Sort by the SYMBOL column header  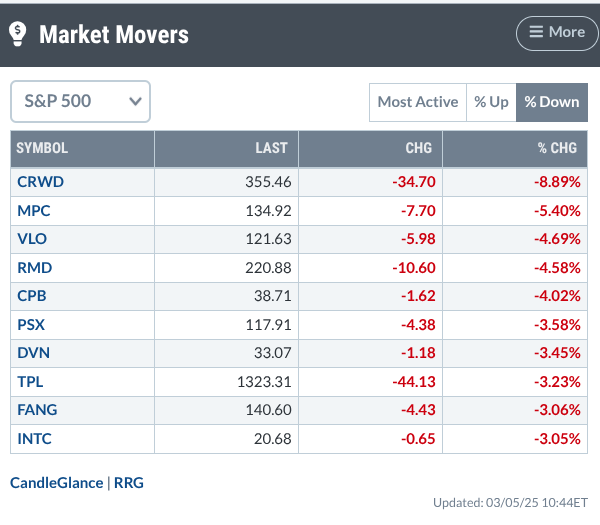point(82,148)
